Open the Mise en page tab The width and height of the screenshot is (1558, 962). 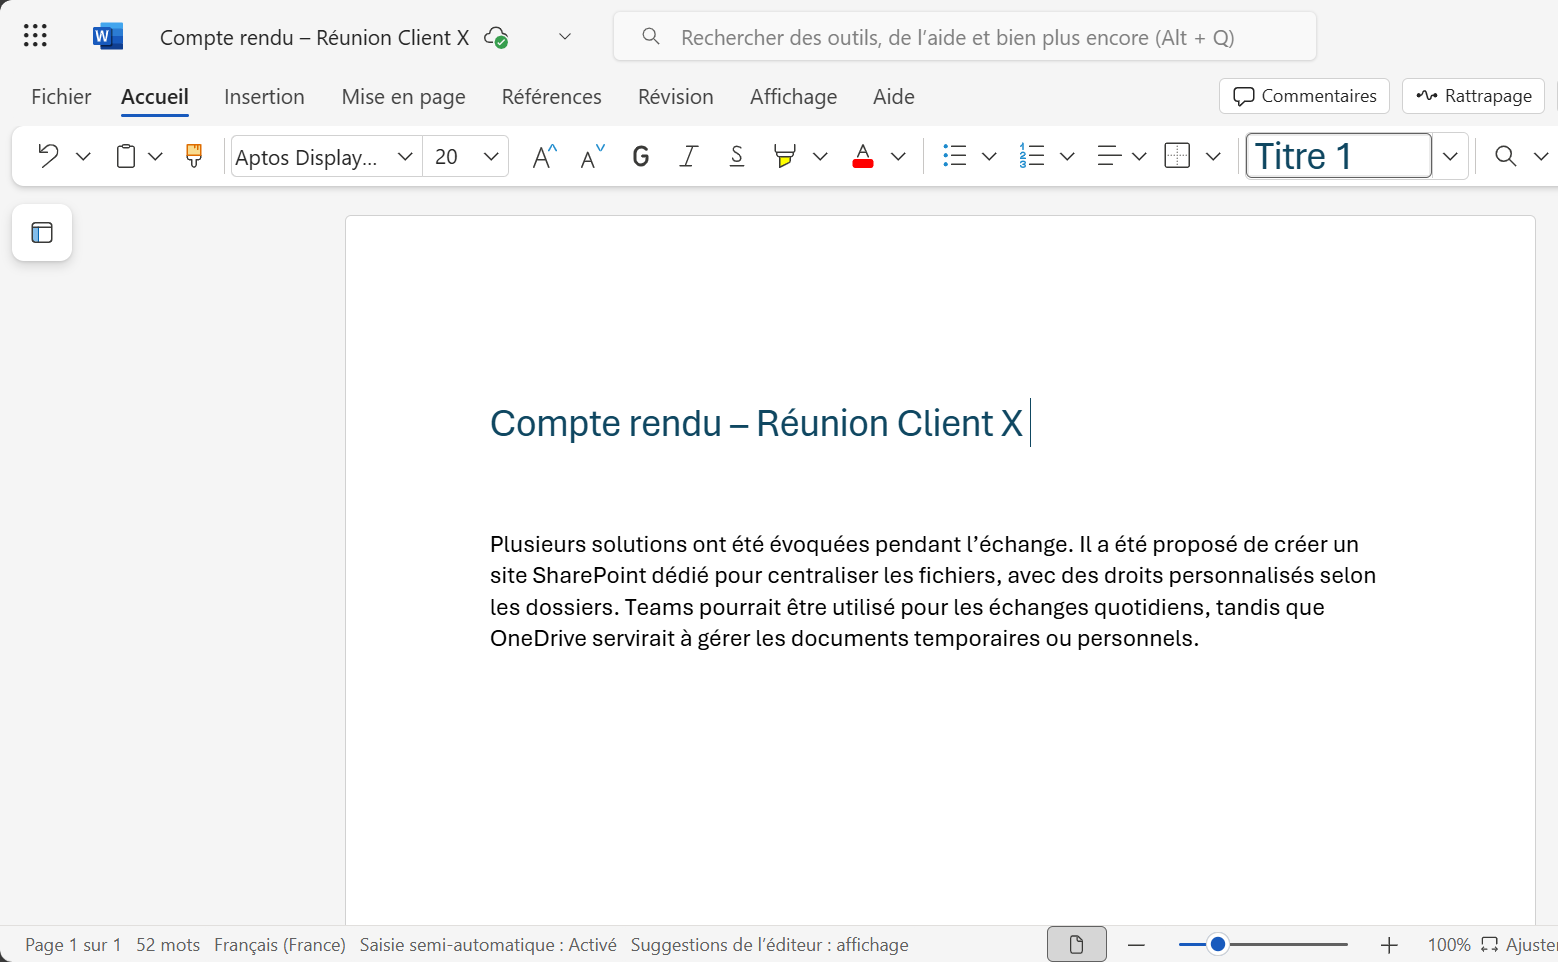pos(403,97)
